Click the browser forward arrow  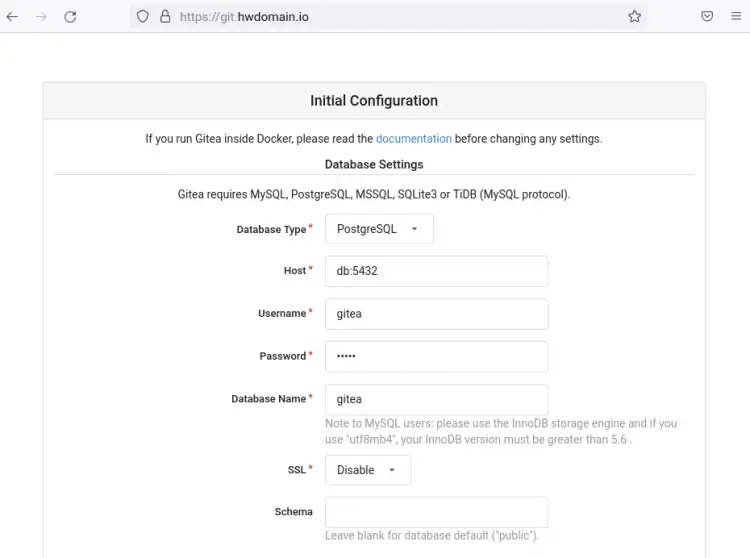41,17
